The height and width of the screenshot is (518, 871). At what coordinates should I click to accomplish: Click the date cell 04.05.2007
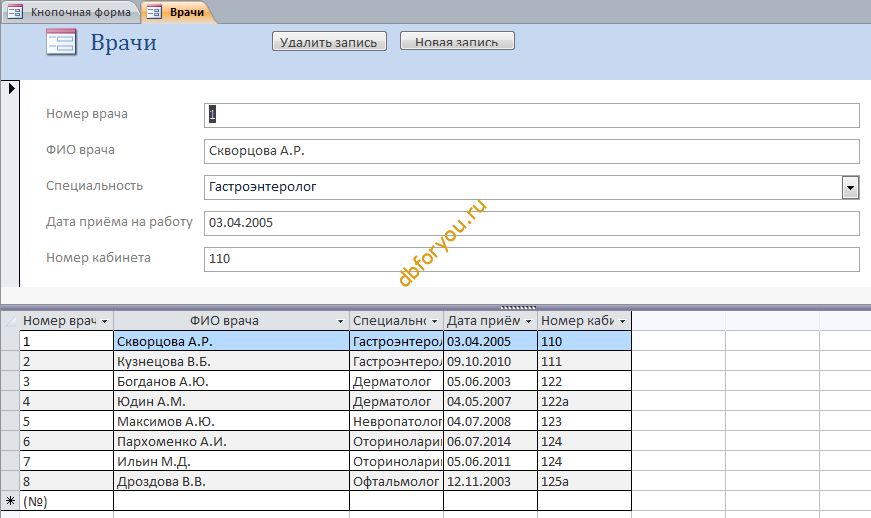pyautogui.click(x=490, y=401)
